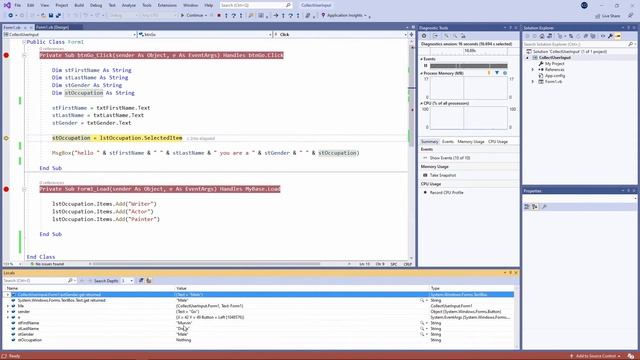Click the Visual Studio logo icon

click(7, 5)
